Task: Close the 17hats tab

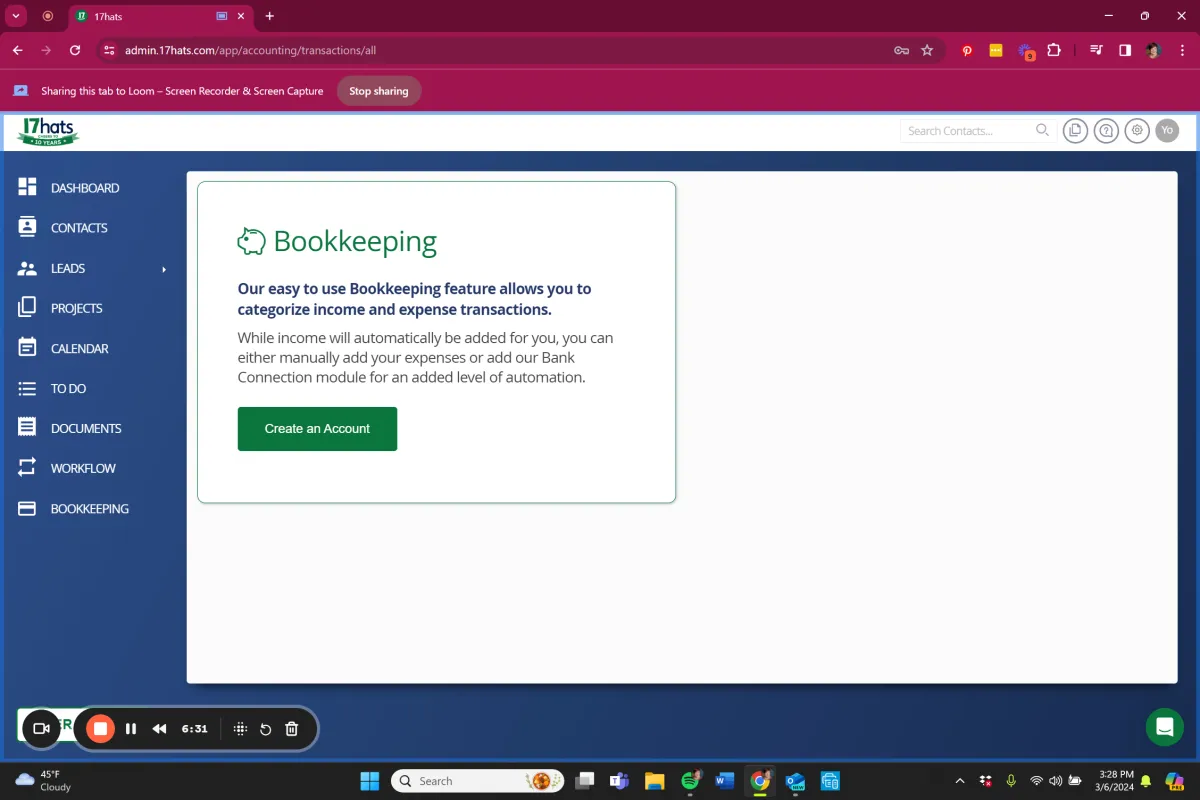Action: tap(241, 16)
